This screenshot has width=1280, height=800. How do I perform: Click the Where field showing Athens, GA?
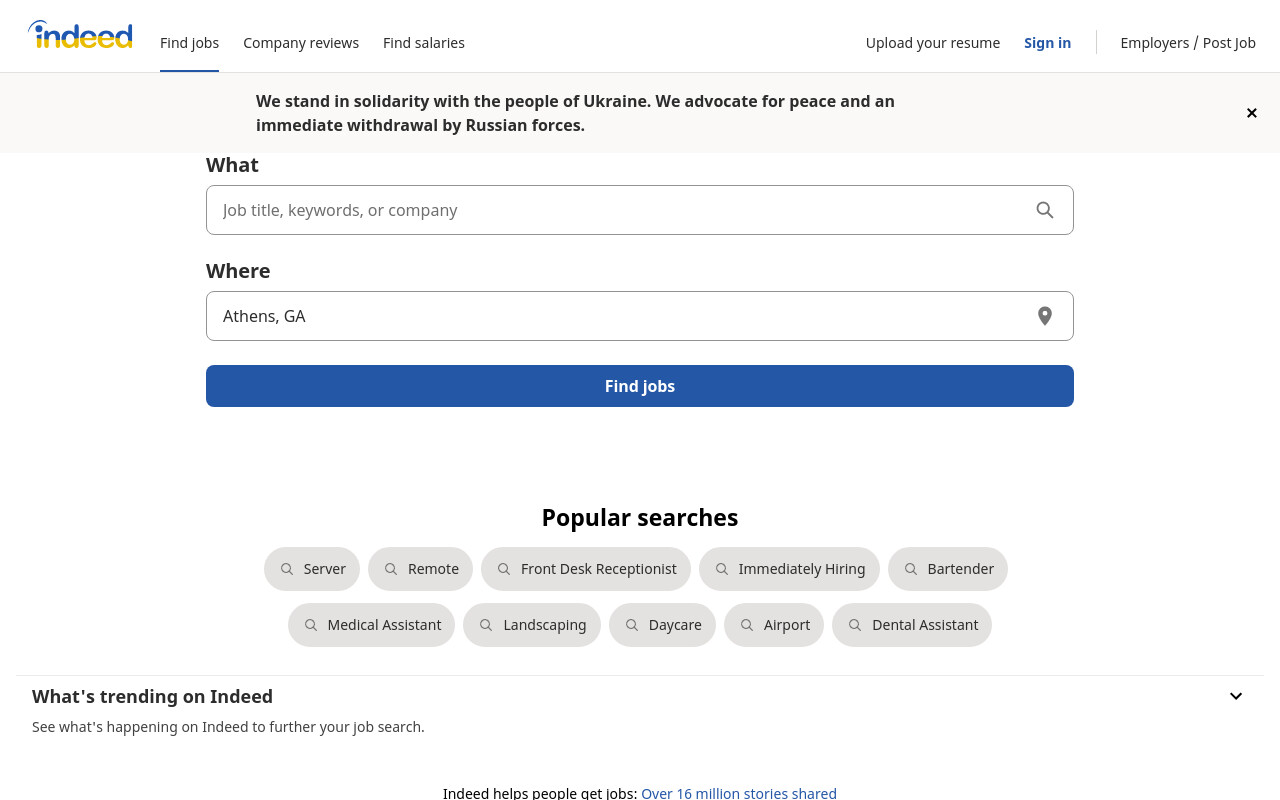click(x=640, y=316)
